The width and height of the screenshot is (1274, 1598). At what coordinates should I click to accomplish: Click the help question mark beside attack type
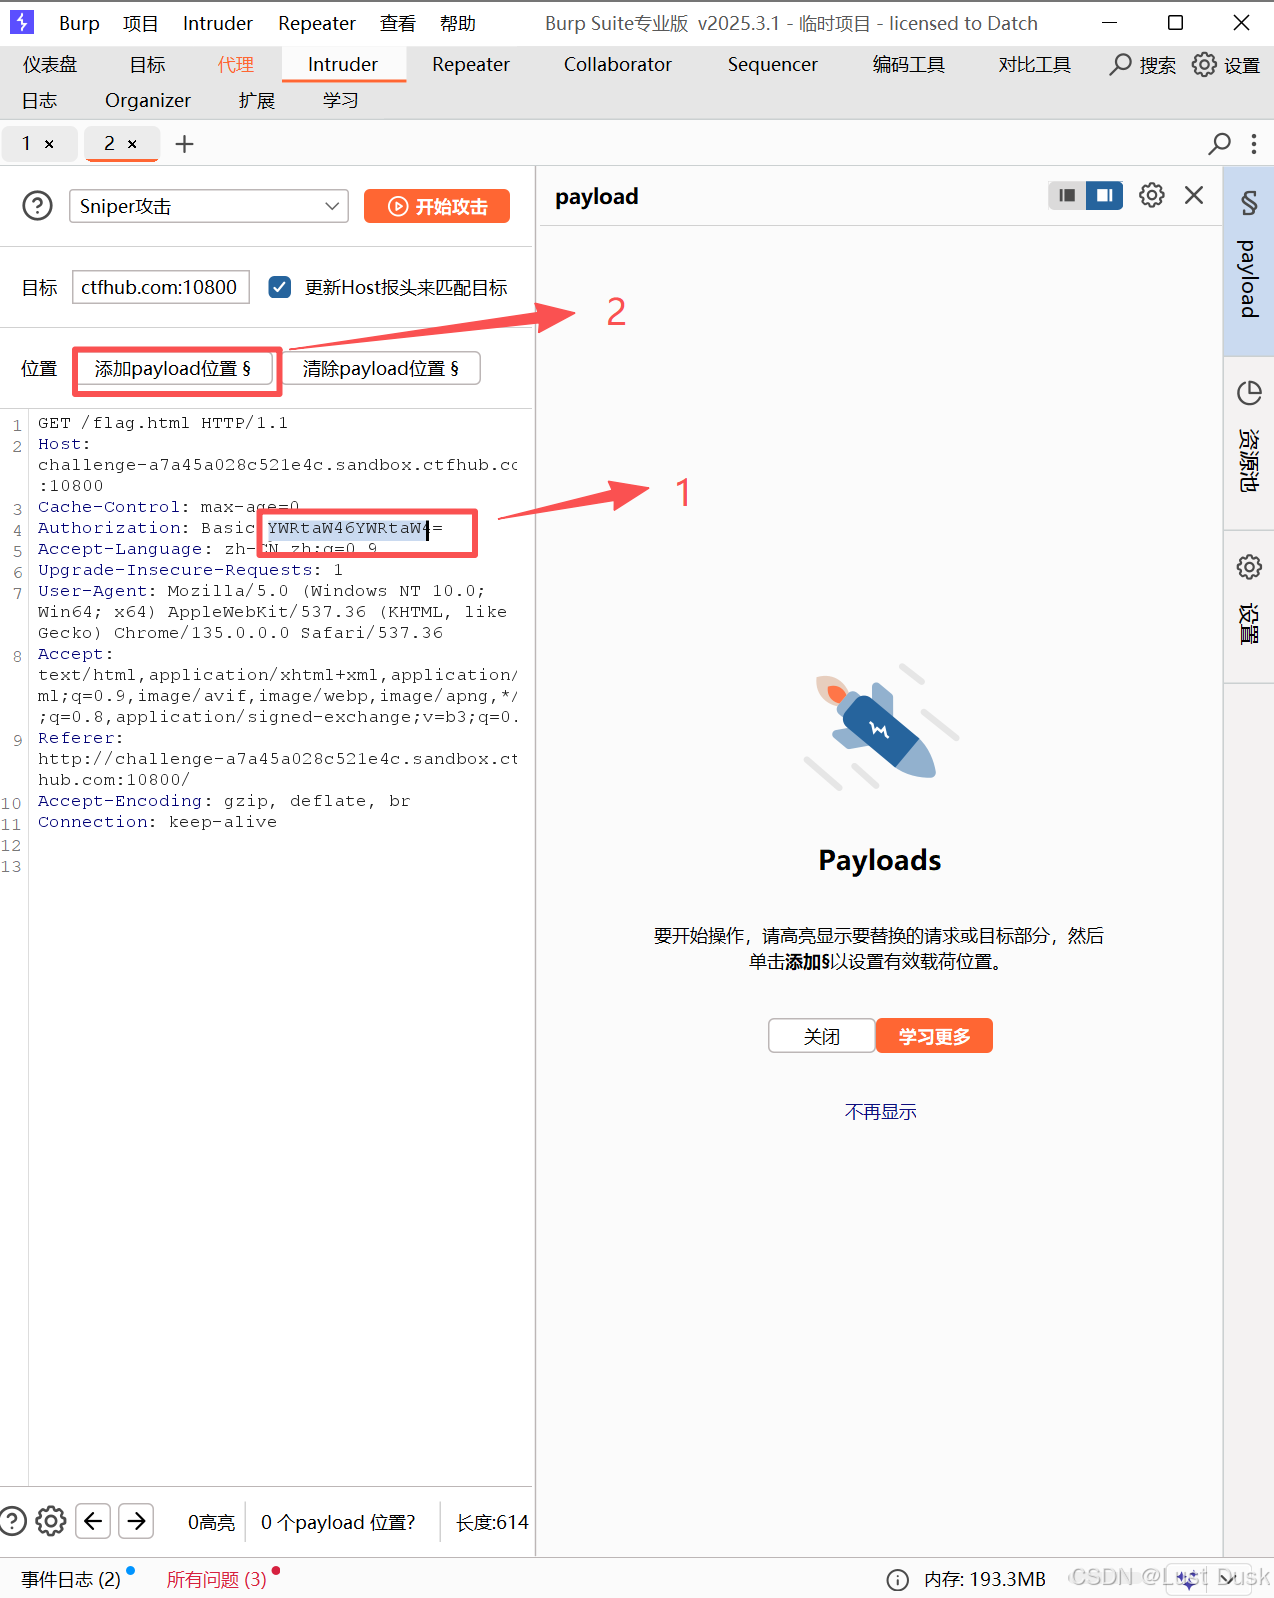(37, 206)
